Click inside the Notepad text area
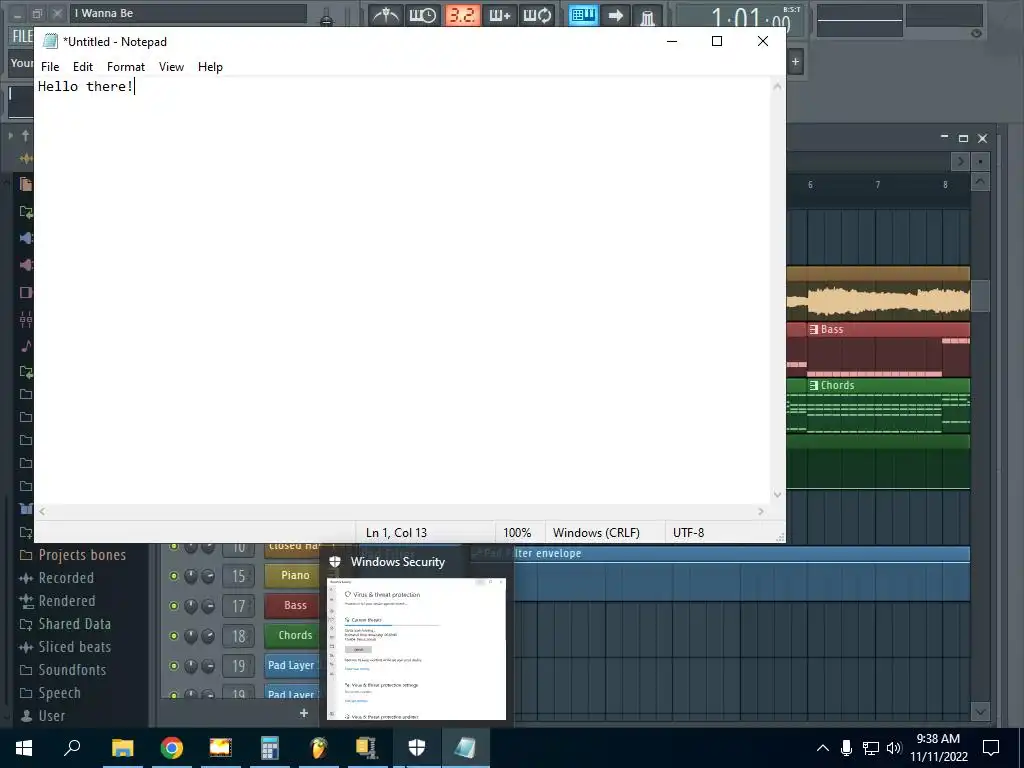The width and height of the screenshot is (1024, 768). click(x=402, y=291)
